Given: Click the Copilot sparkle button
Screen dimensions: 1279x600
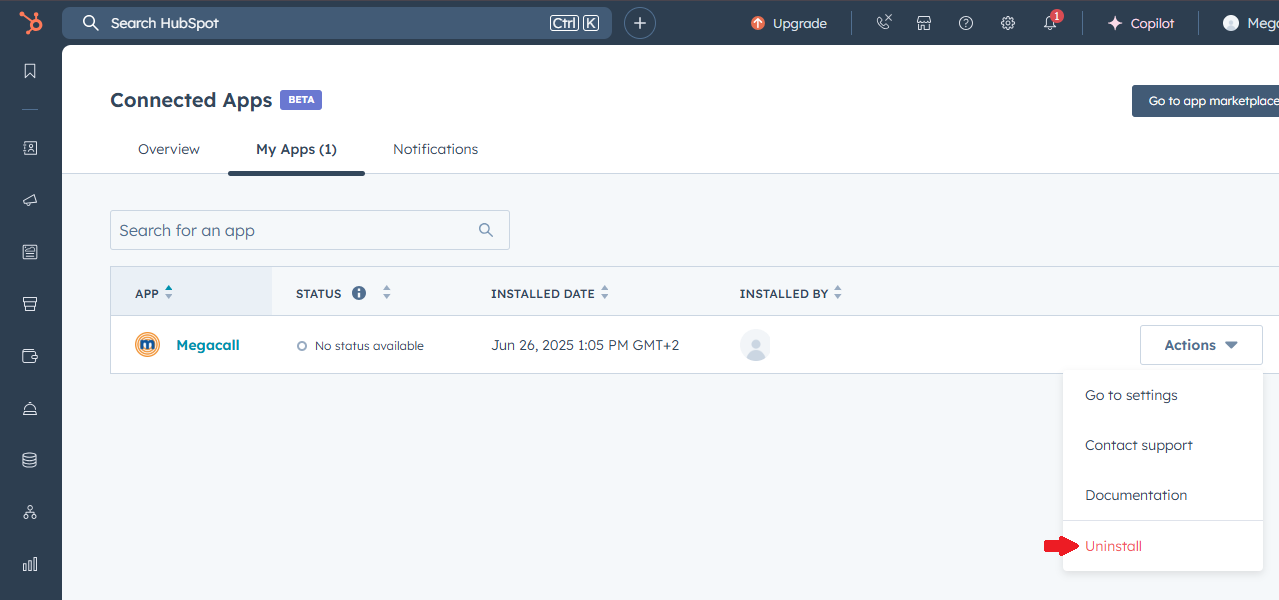Looking at the screenshot, I should point(1141,23).
